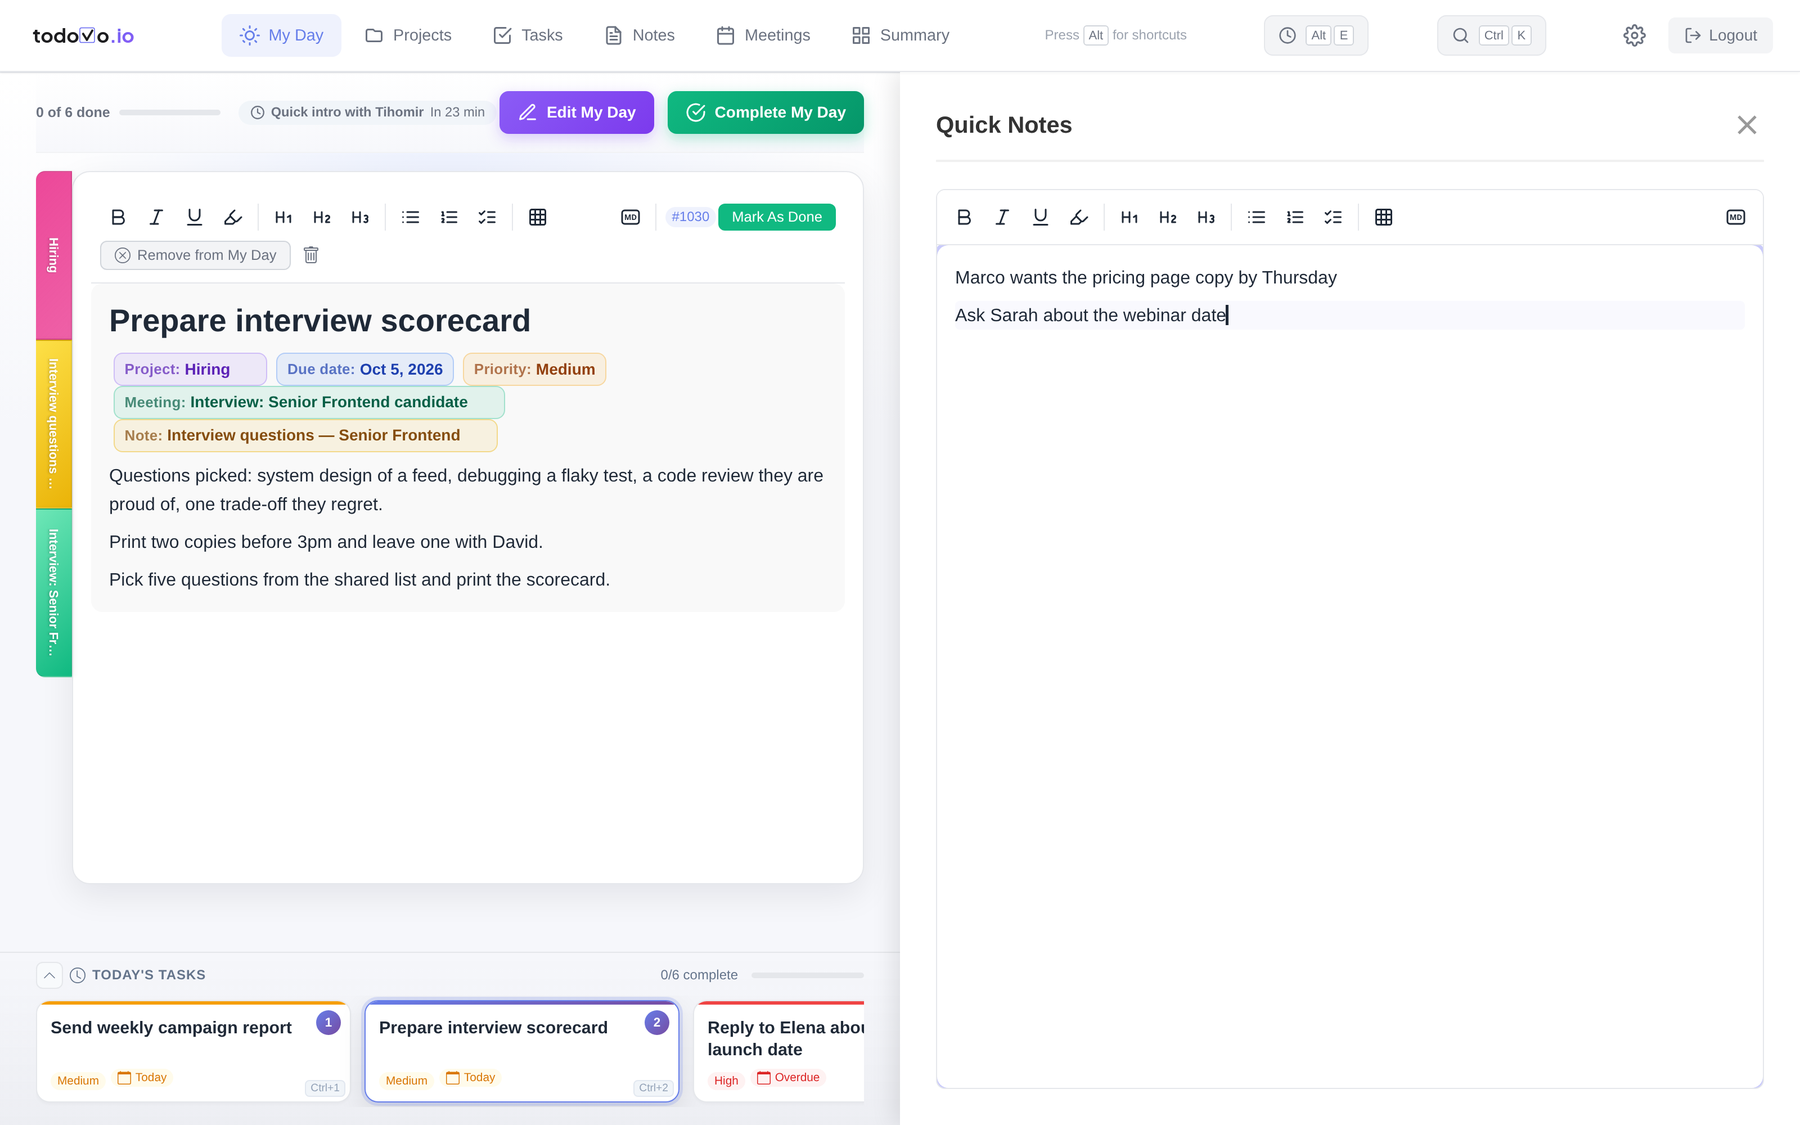The image size is (1800, 1125).
Task: Toggle bold in Quick Notes toolbar
Action: click(x=964, y=217)
